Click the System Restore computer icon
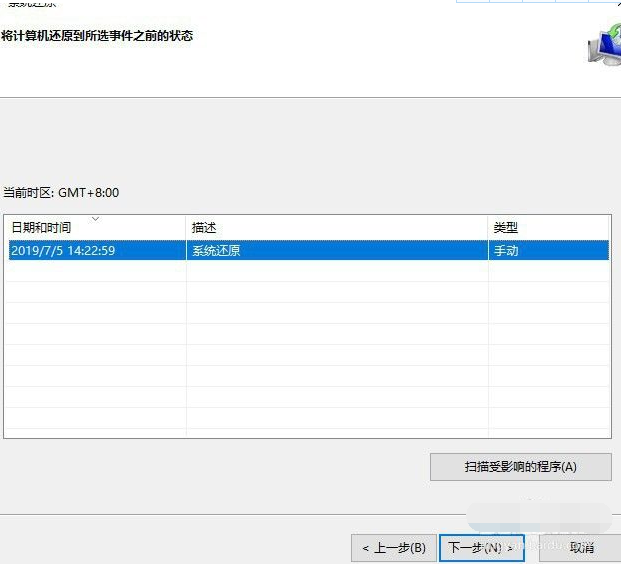Screen dimensions: 621x565 click(603, 45)
